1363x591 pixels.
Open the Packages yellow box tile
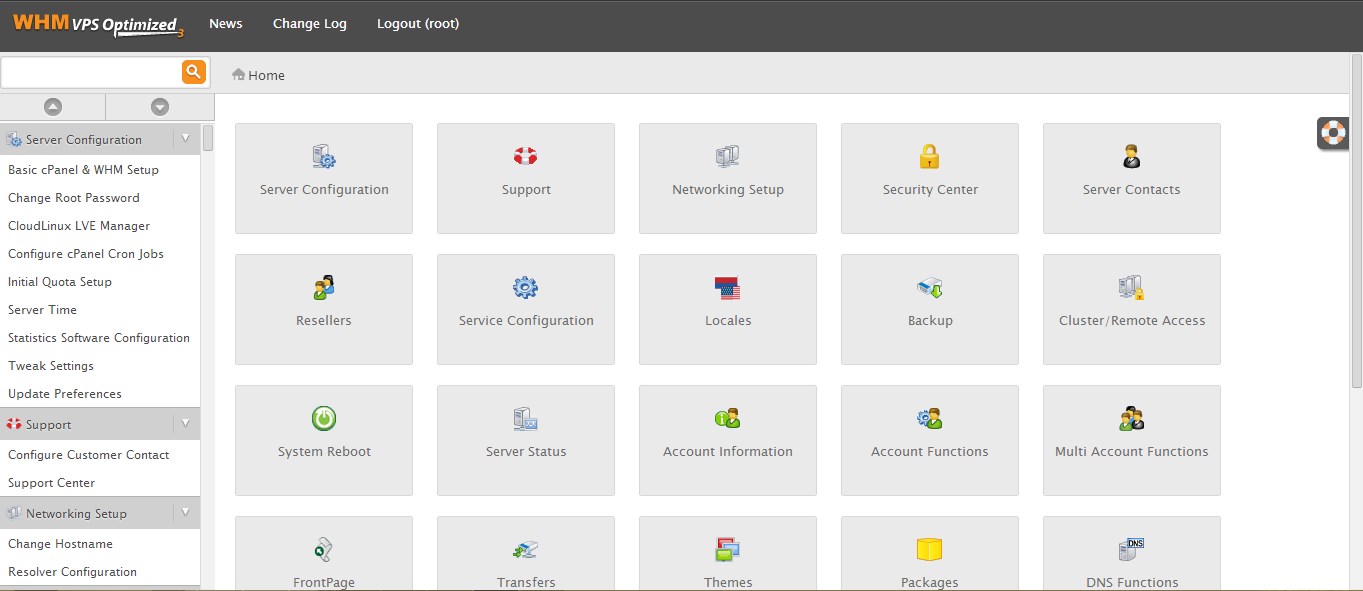click(930, 553)
